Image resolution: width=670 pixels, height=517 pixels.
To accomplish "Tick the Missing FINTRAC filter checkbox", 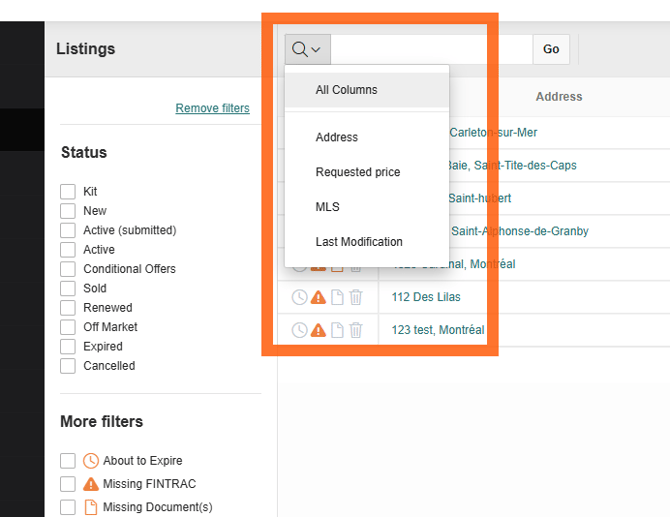I will (68, 484).
